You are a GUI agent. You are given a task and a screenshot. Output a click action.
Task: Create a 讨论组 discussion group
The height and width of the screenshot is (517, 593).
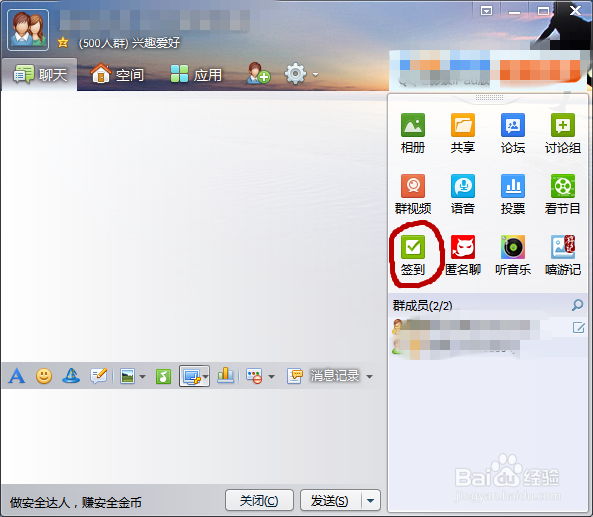(x=562, y=133)
